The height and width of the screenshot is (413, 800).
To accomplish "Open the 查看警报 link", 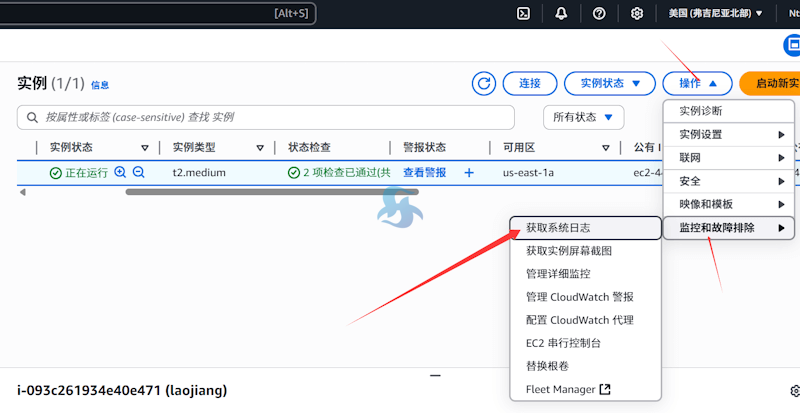I will (x=424, y=173).
